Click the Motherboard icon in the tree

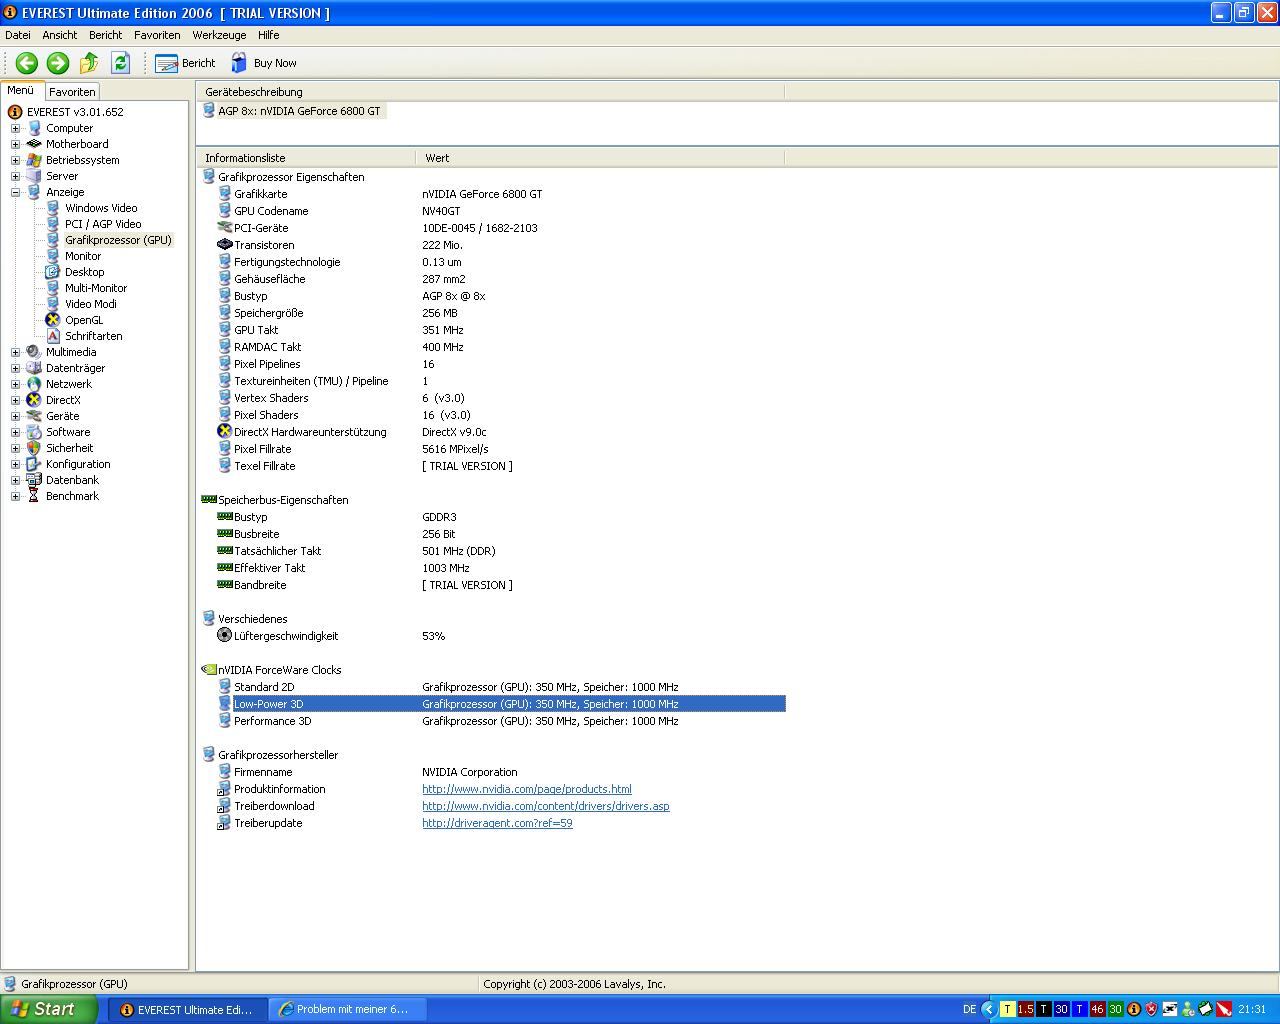tap(34, 144)
